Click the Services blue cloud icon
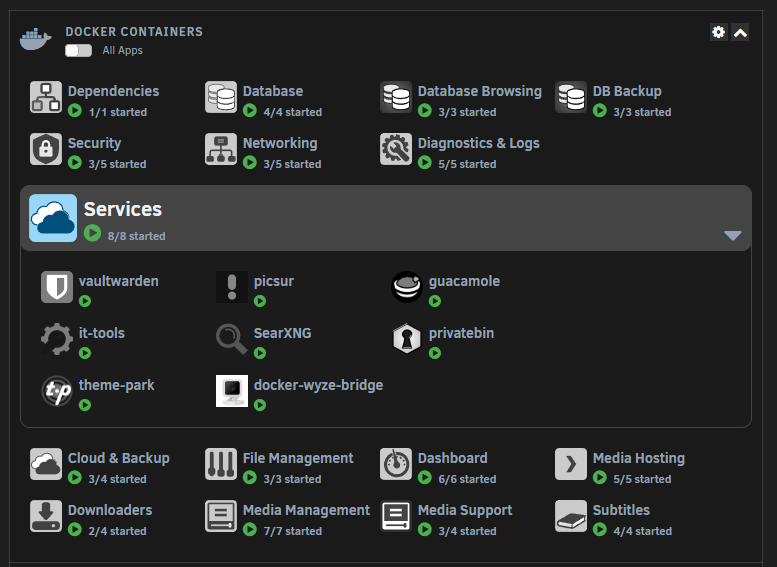777x567 pixels. (x=53, y=218)
